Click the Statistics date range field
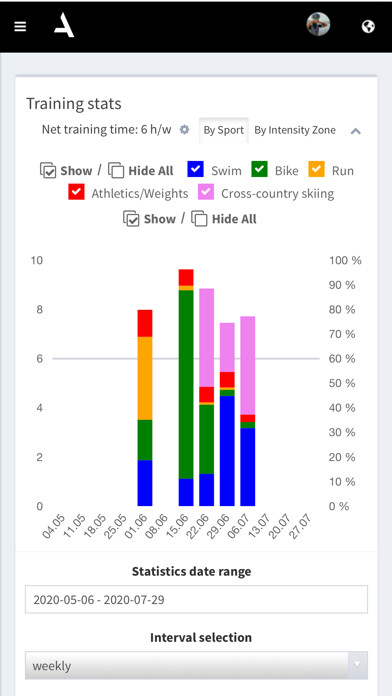Screen dimensions: 392x696 coord(196,599)
